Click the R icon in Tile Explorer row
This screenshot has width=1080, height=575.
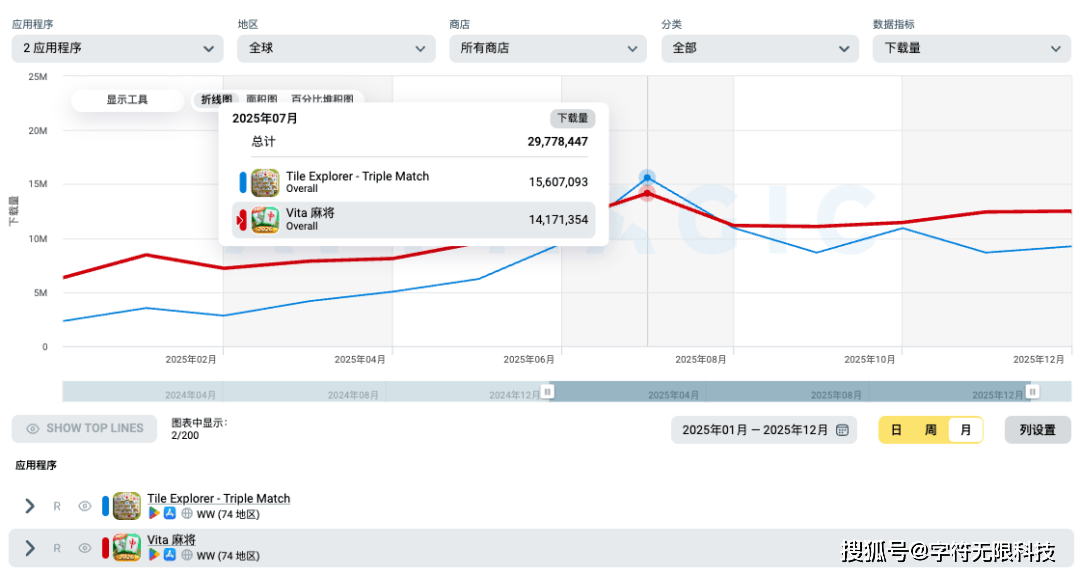point(57,507)
